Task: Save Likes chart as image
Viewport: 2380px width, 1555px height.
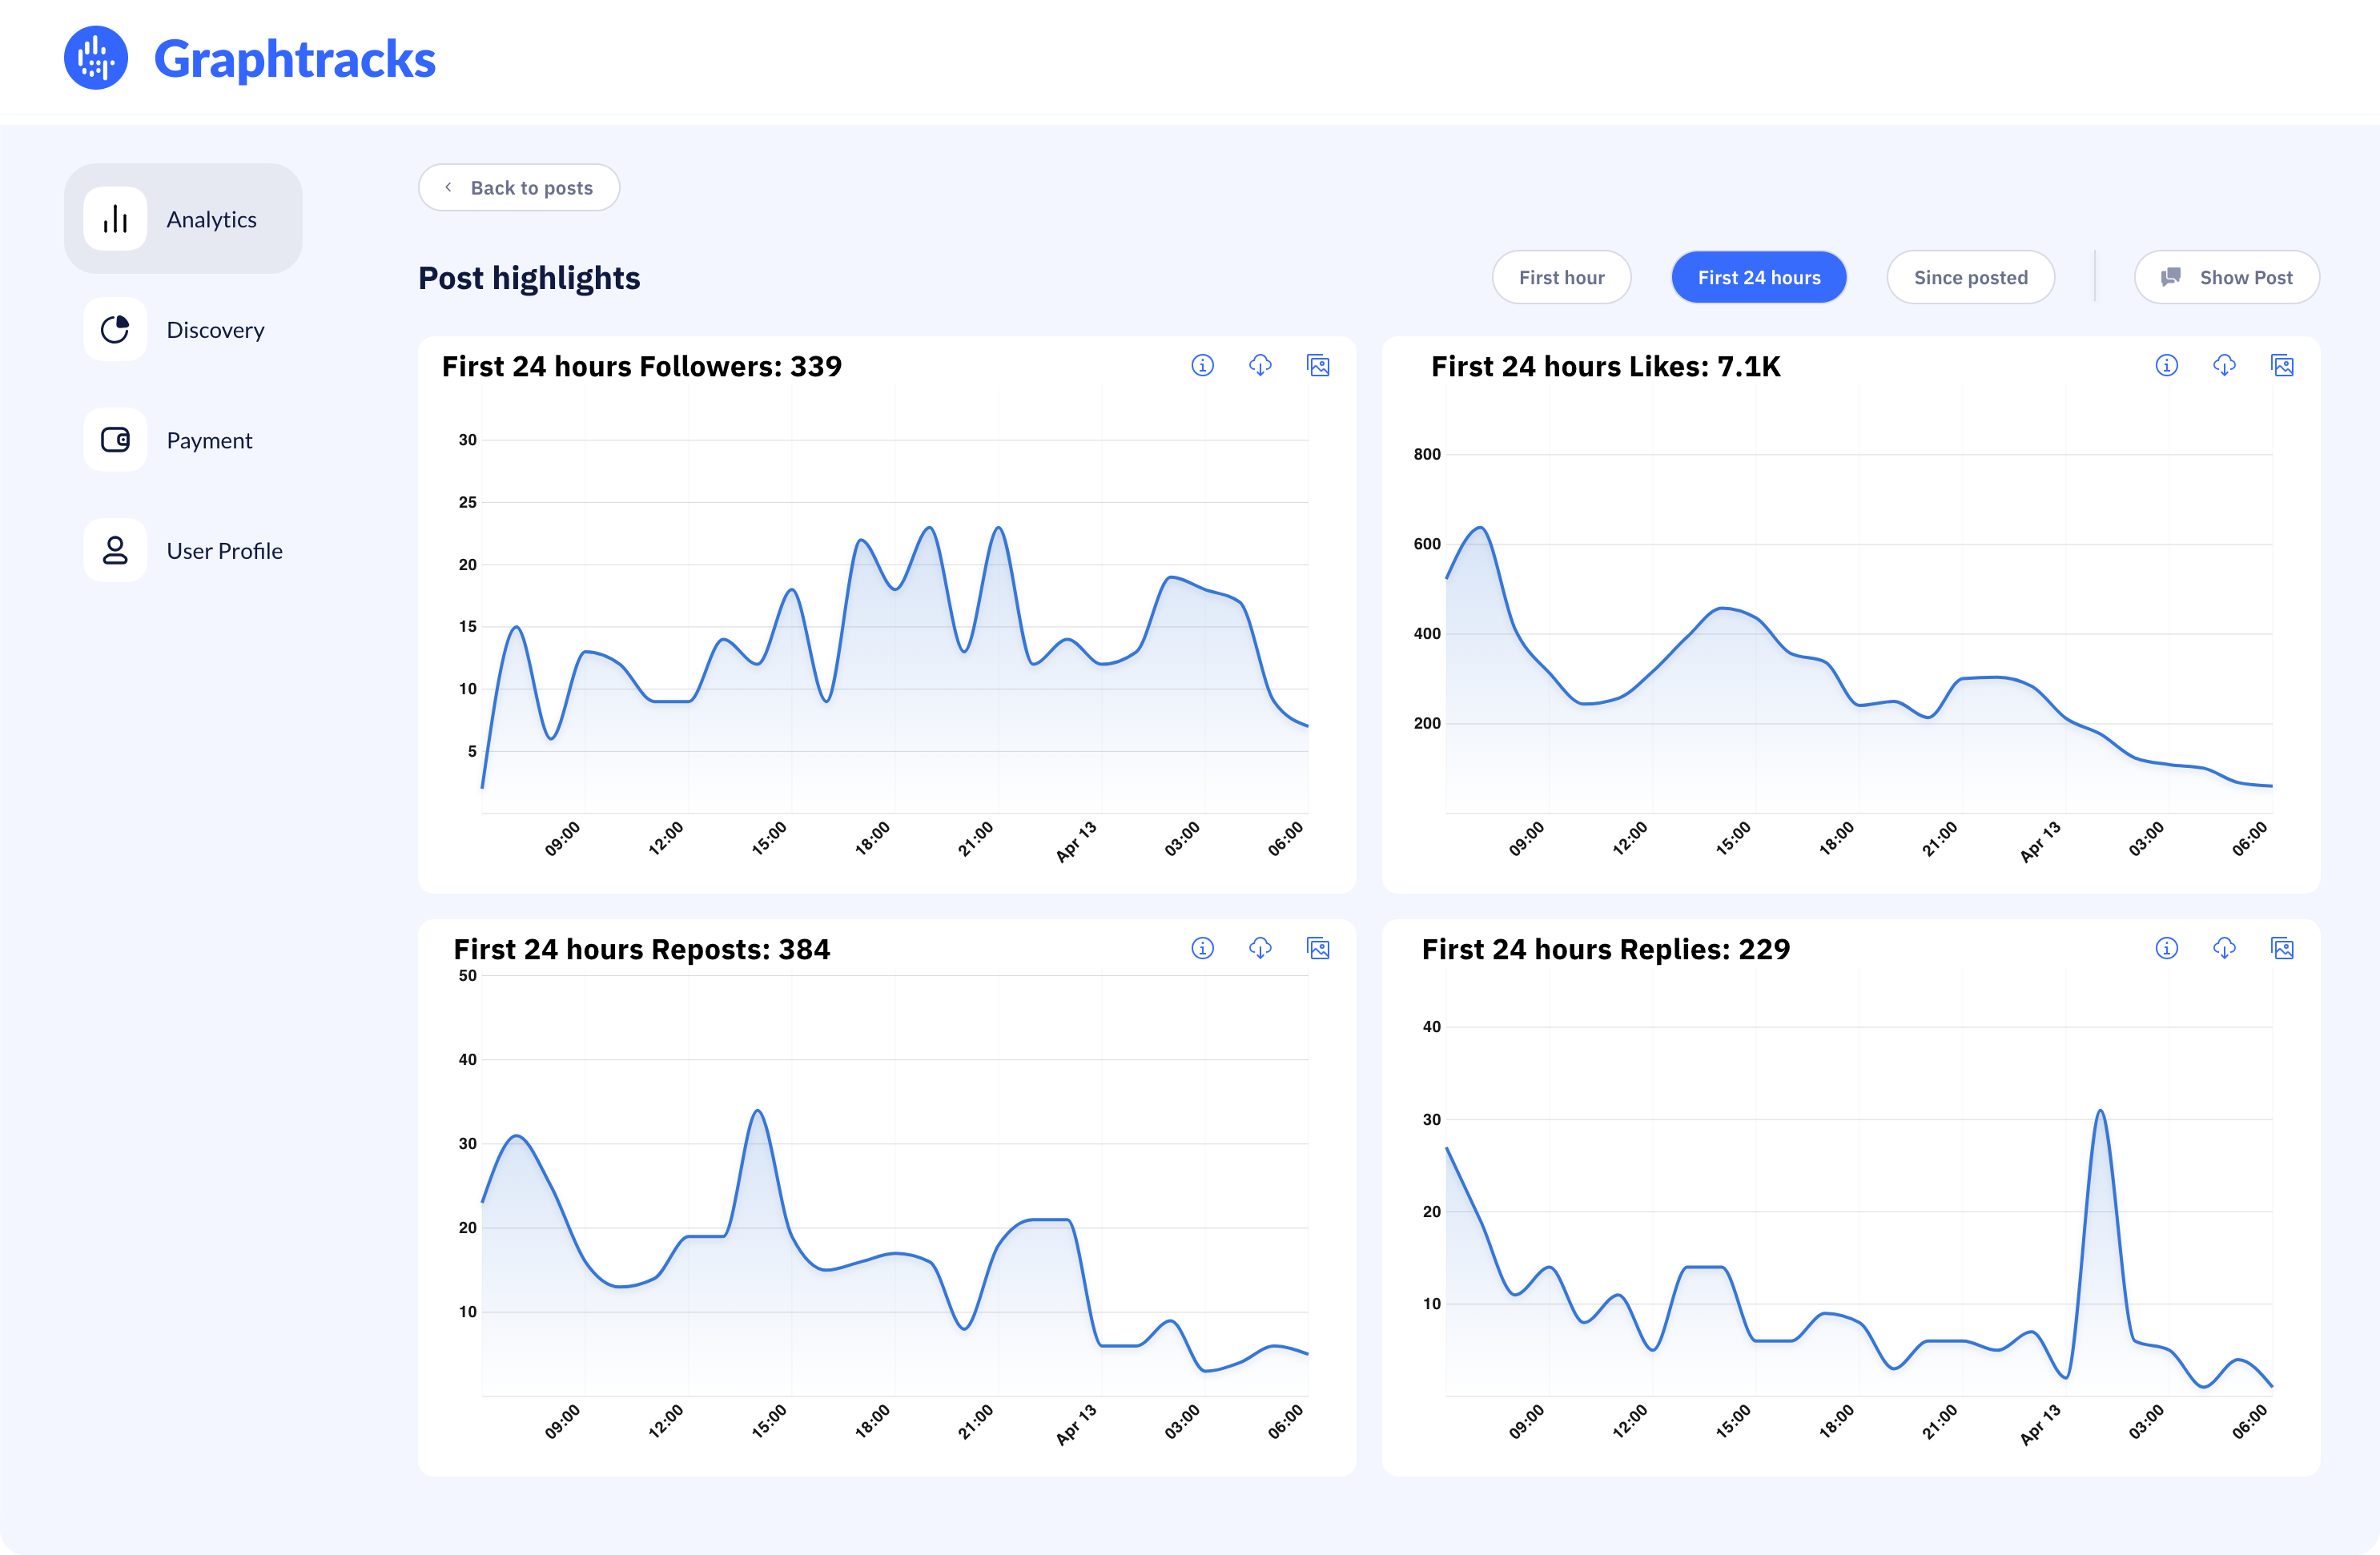Action: tap(2282, 365)
